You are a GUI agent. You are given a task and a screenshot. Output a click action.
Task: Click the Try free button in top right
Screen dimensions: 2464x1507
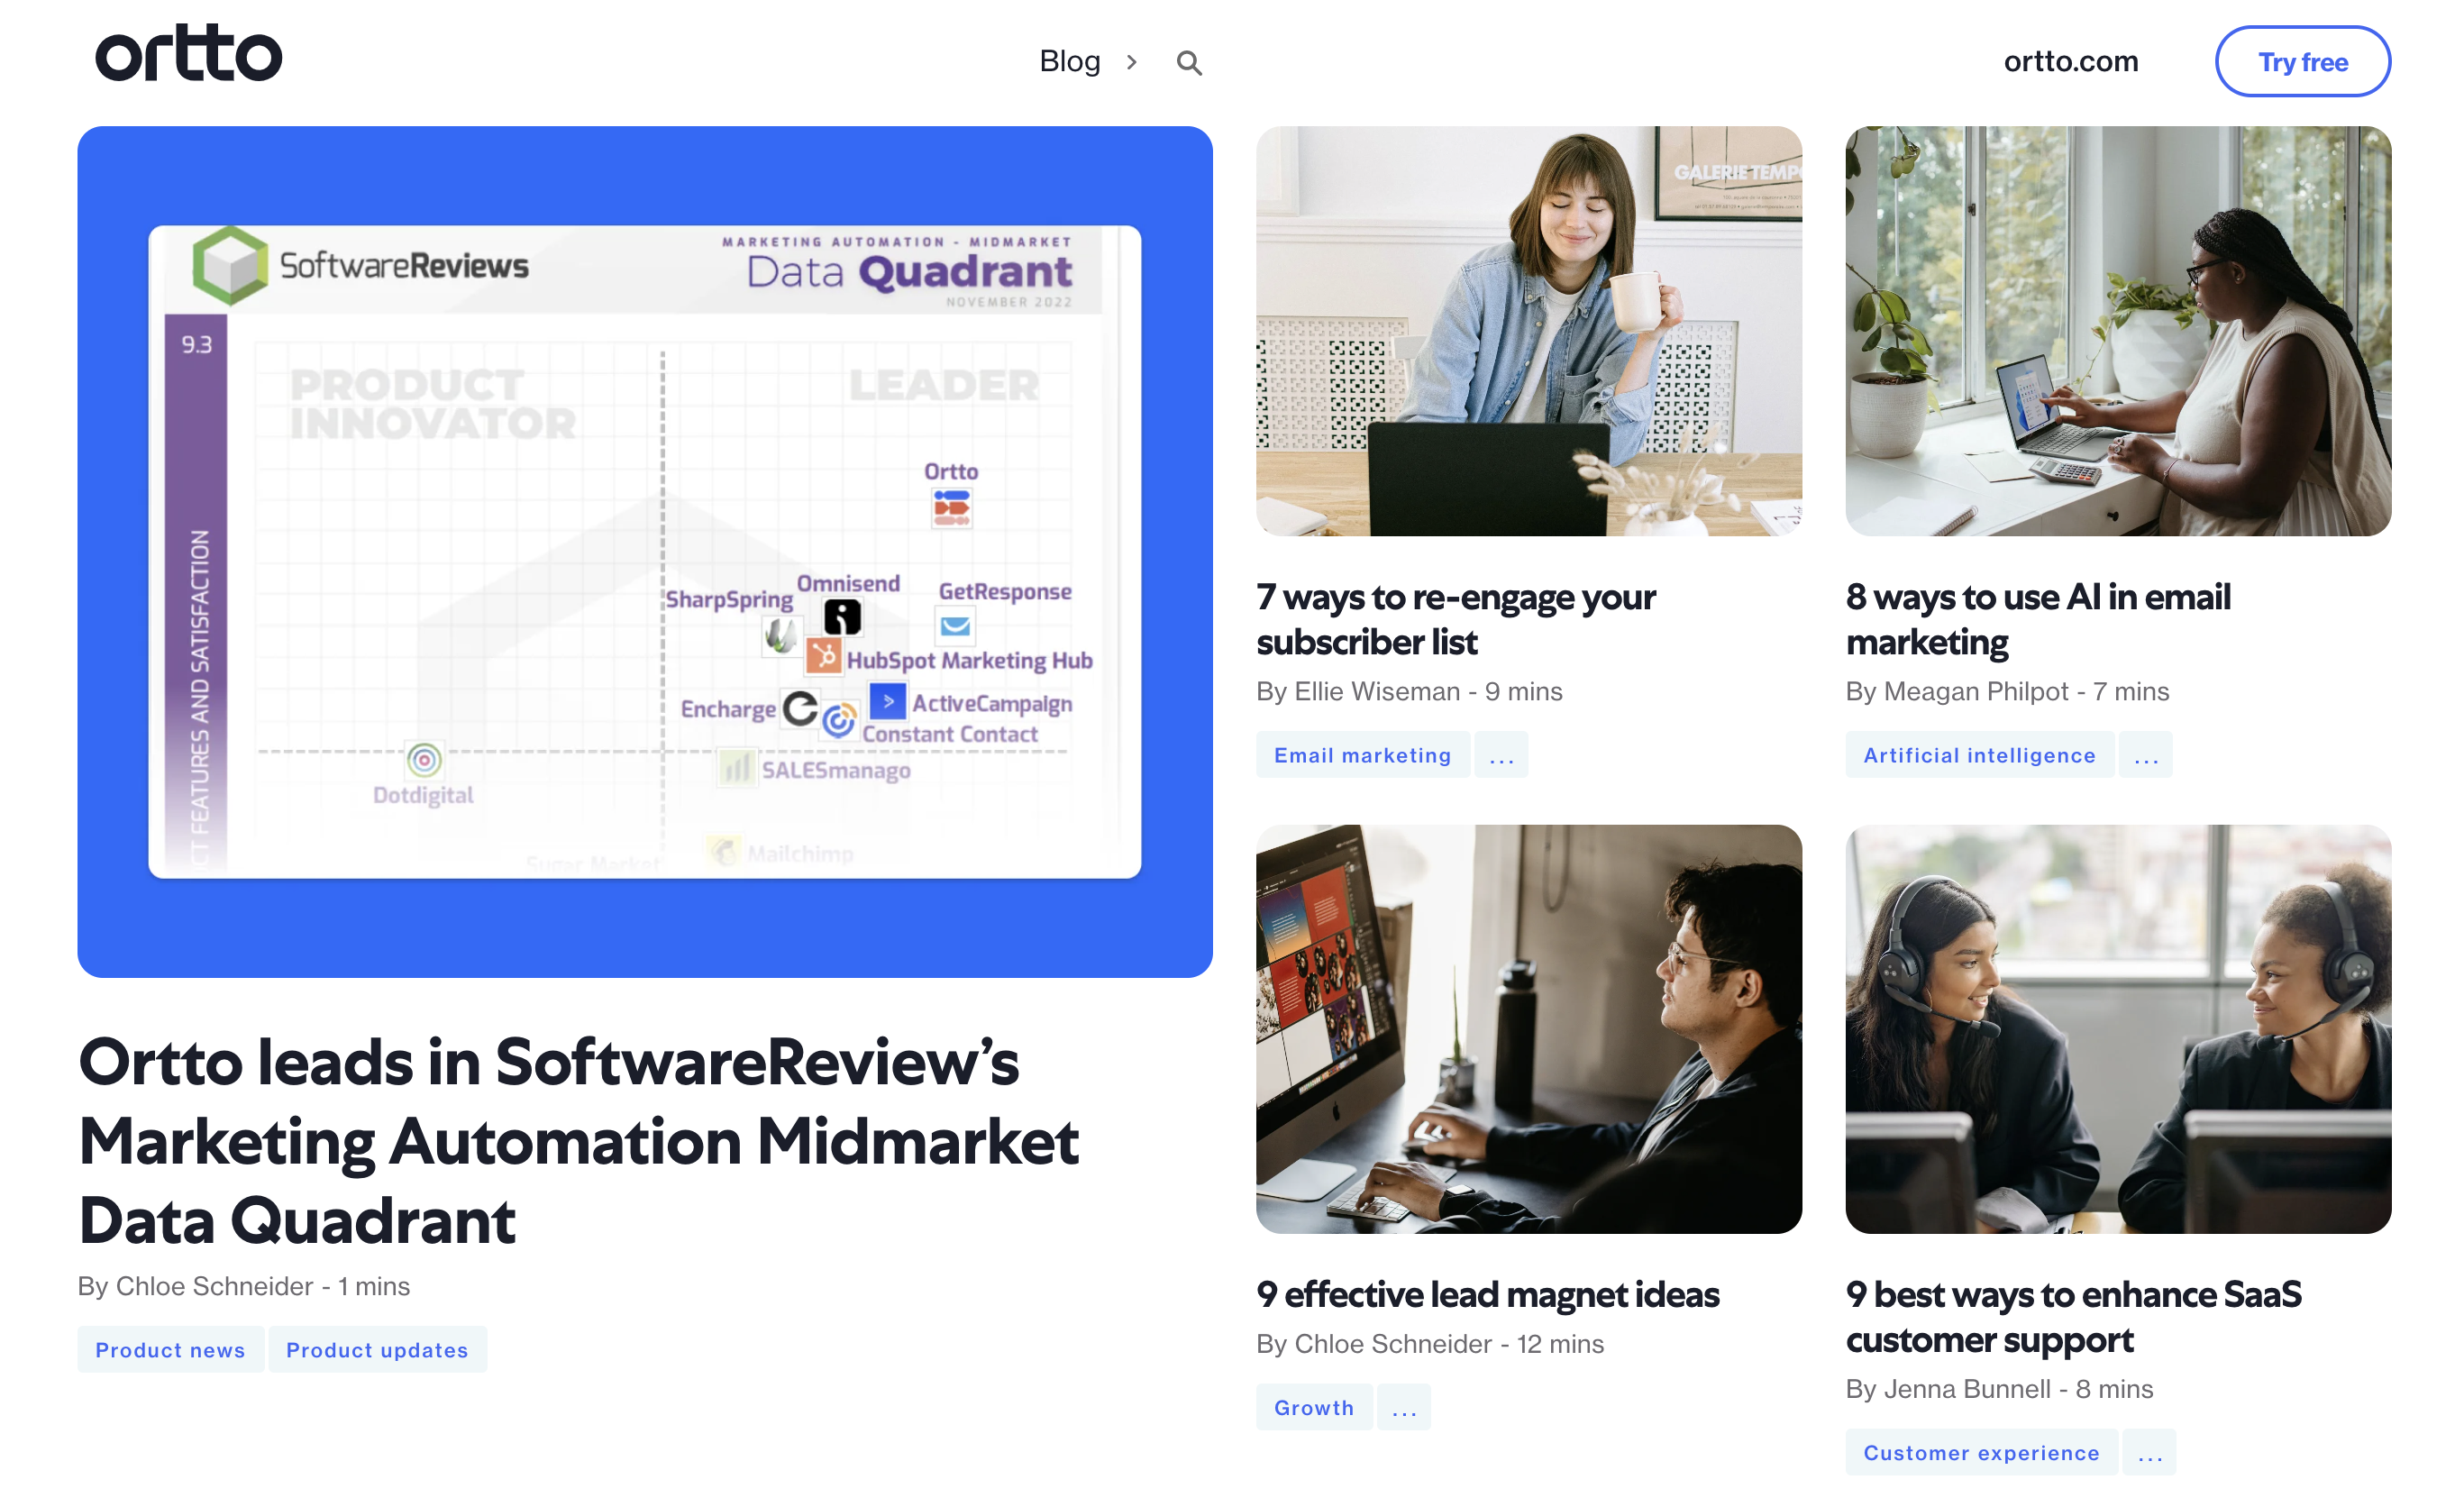pos(2302,61)
